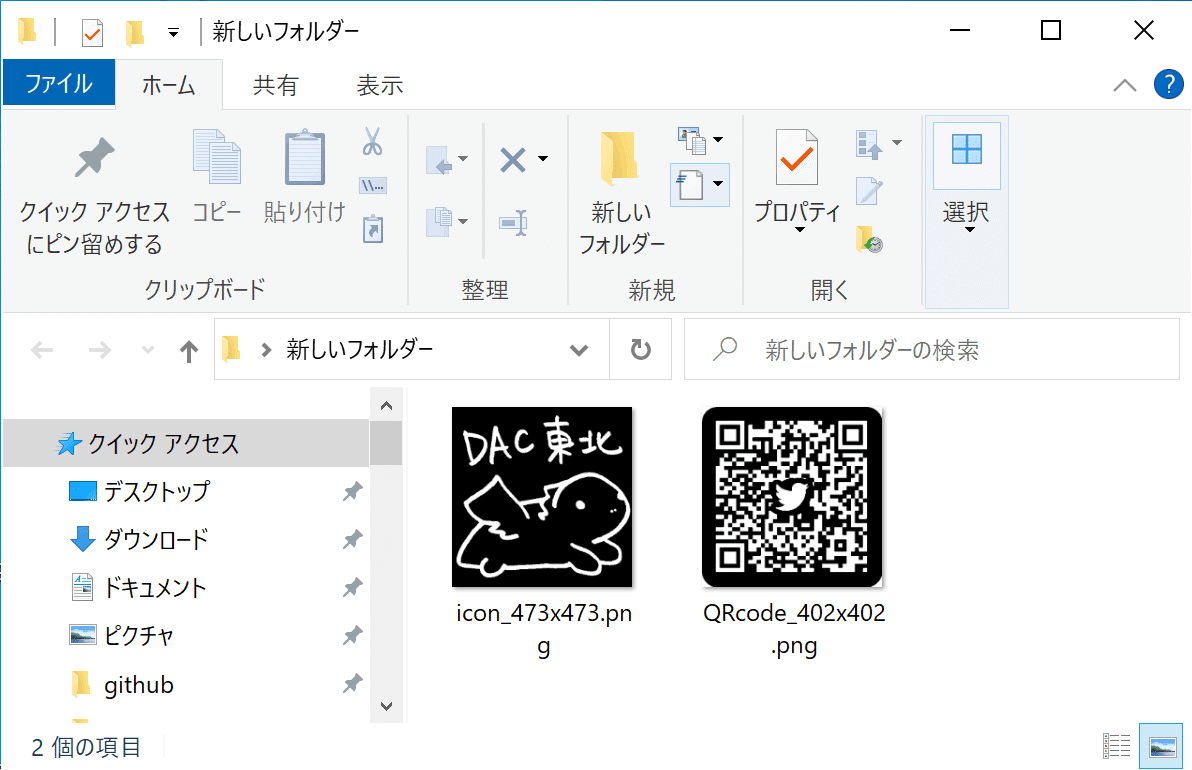Screen dimensions: 1192x770
Task: Click 新しいフォルダー breadcrumb in address bar
Action: pos(360,350)
